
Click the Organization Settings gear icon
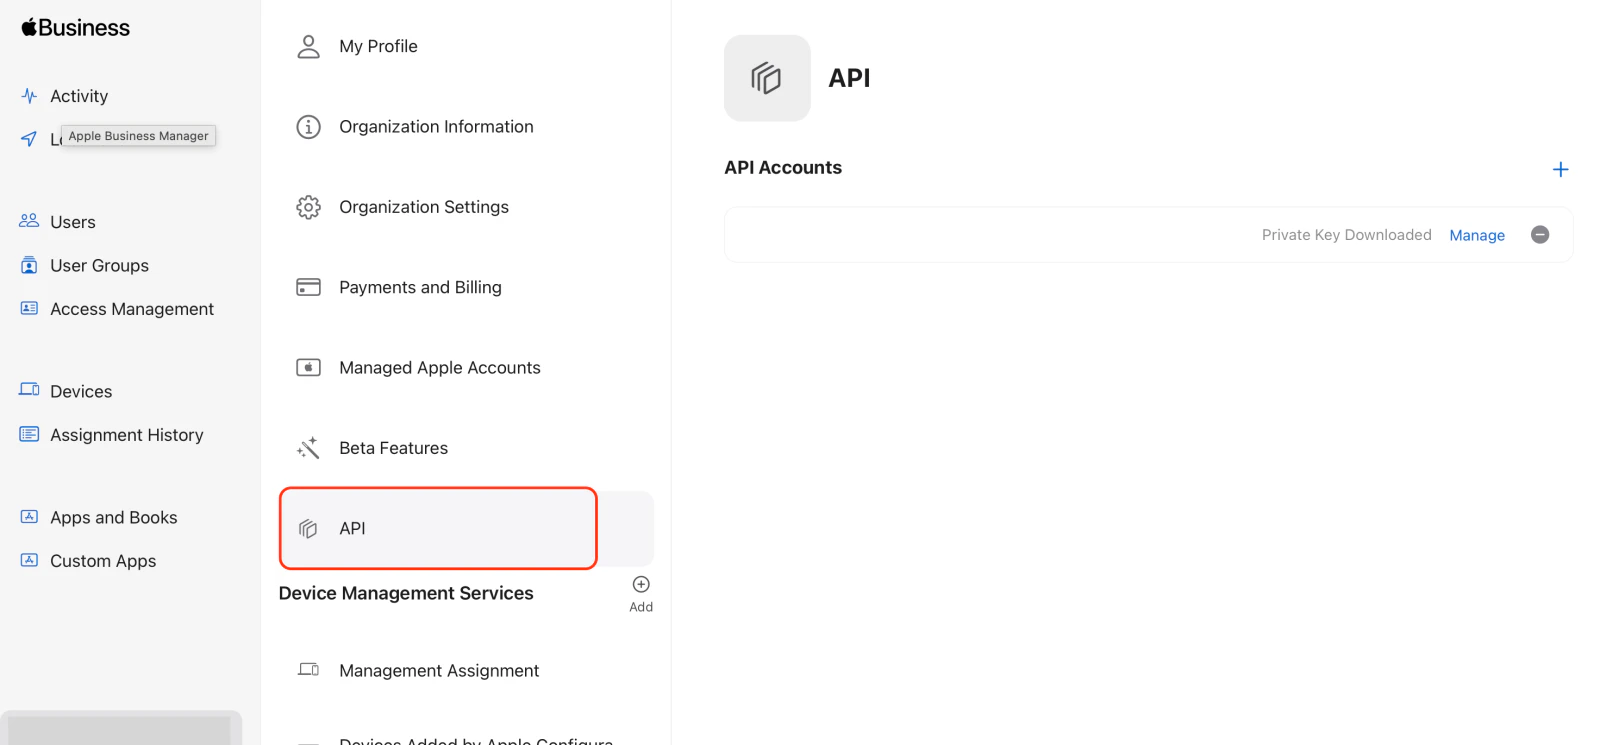[x=308, y=207]
